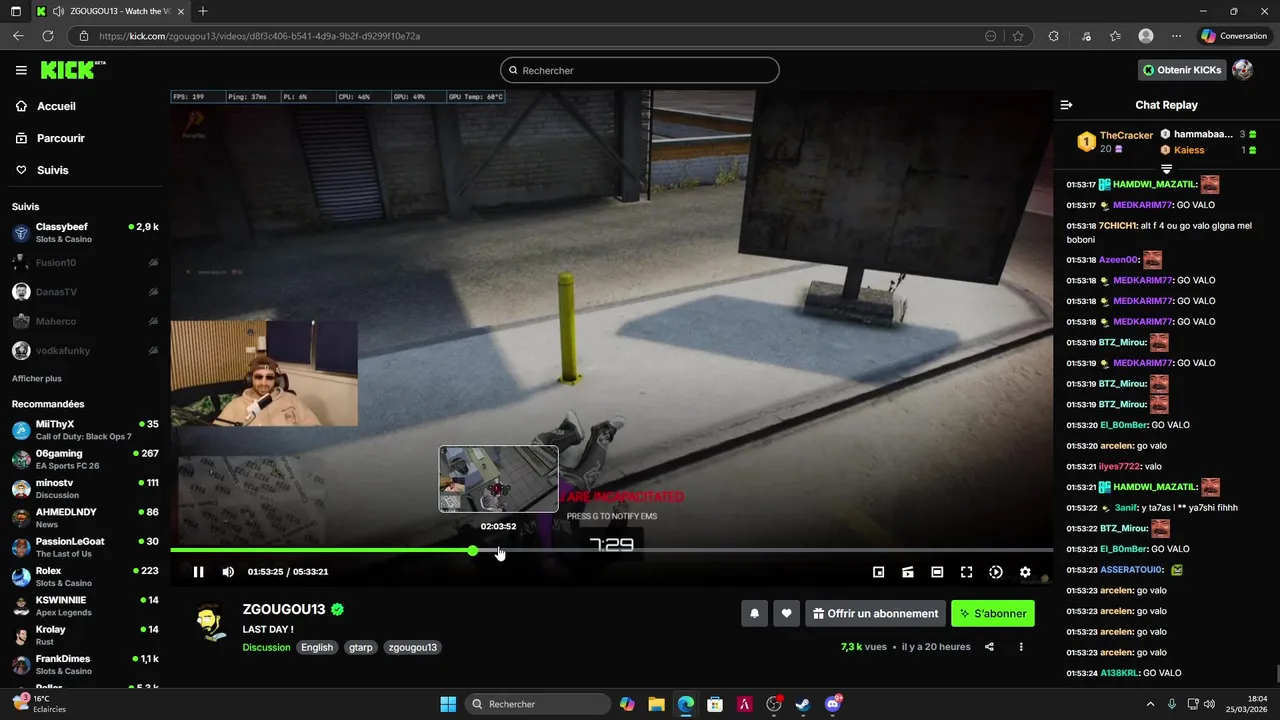Click chat username El_B0mBer first message
1280x720 pixels.
pyautogui.click(x=1125, y=425)
